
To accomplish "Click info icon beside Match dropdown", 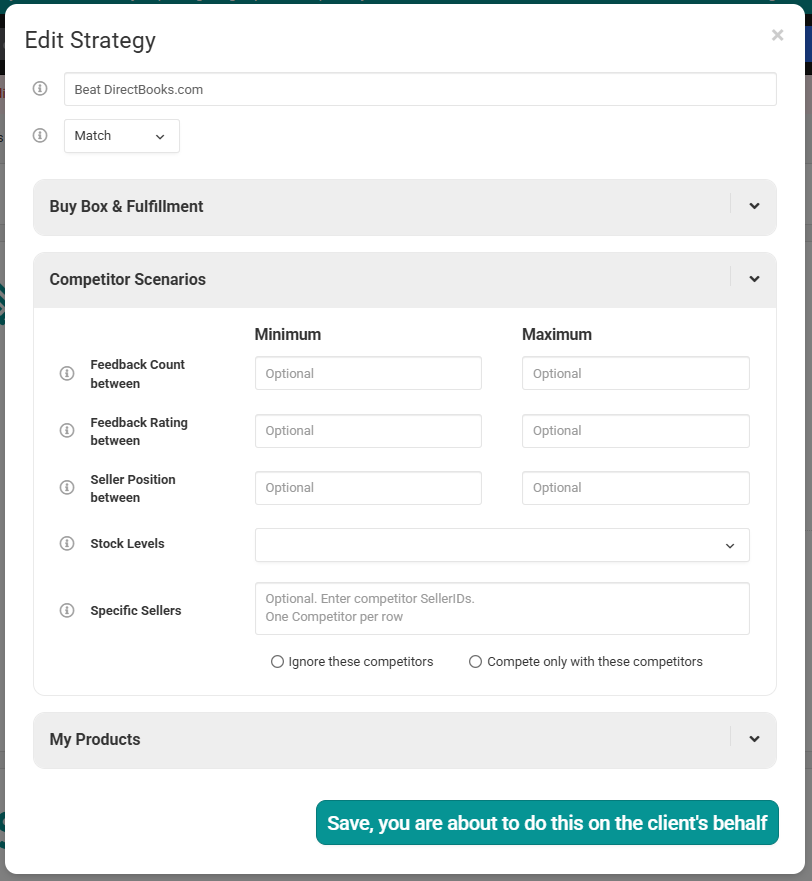I will 40,135.
